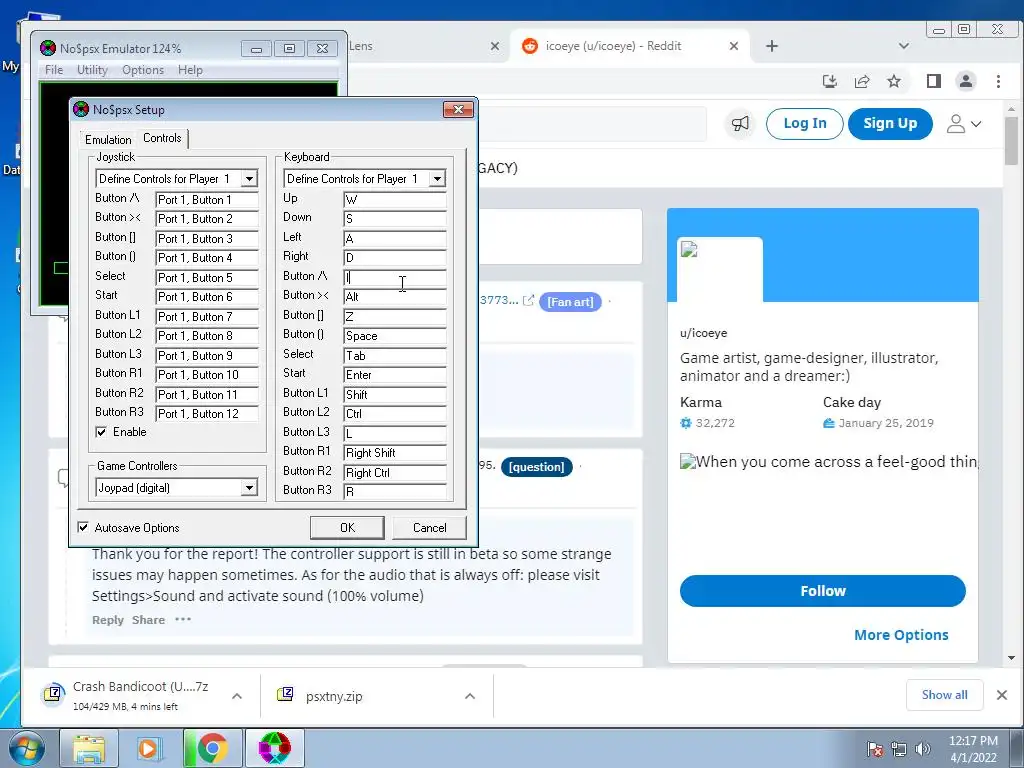The image size is (1024, 768).
Task: Click the share page icon in Chrome toolbar
Action: point(862,81)
